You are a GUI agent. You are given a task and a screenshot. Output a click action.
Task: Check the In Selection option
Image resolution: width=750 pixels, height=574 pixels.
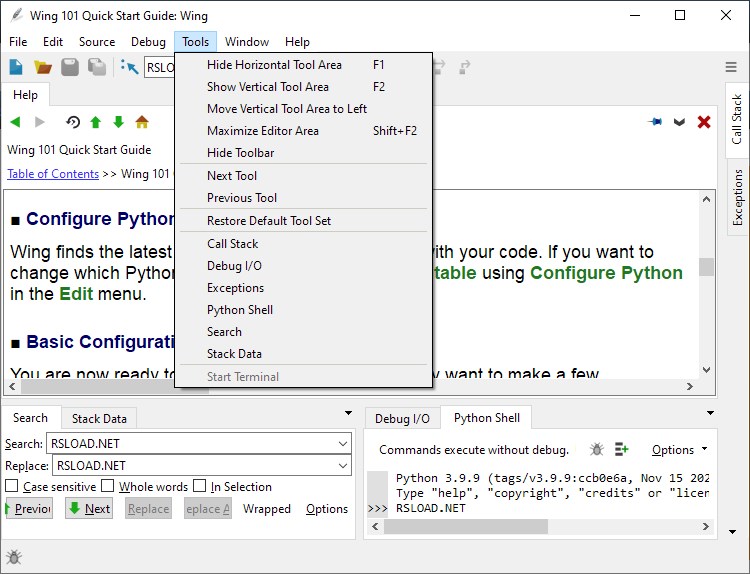pos(200,487)
